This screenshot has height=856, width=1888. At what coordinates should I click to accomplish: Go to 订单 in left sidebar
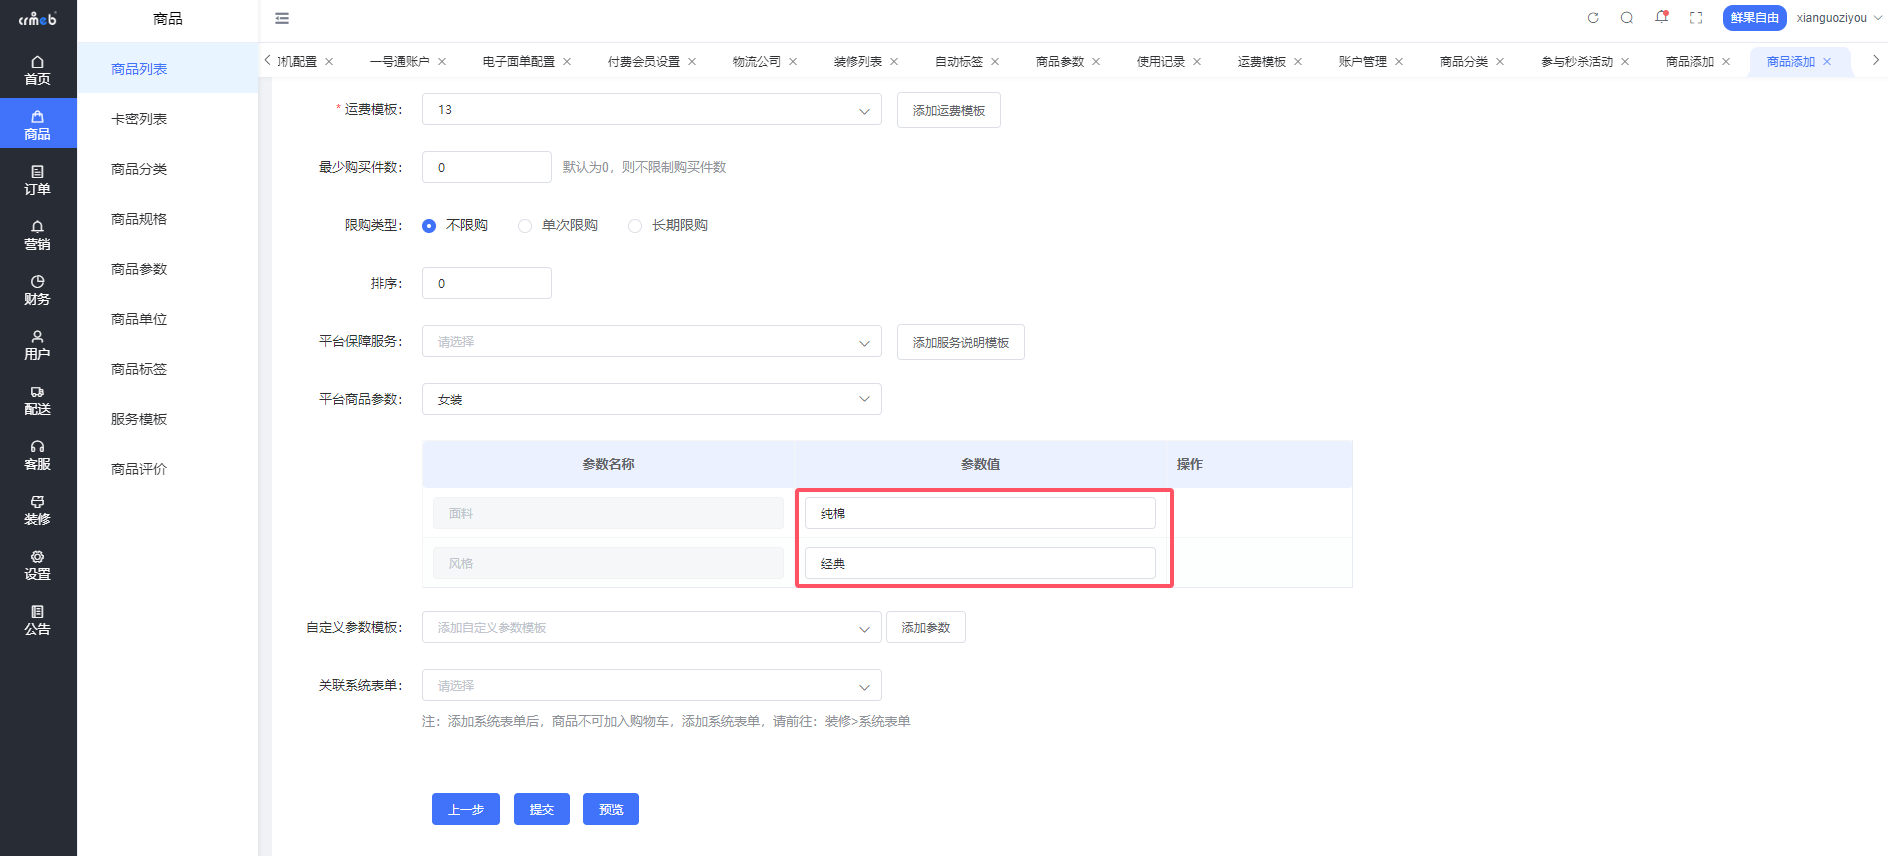38,179
